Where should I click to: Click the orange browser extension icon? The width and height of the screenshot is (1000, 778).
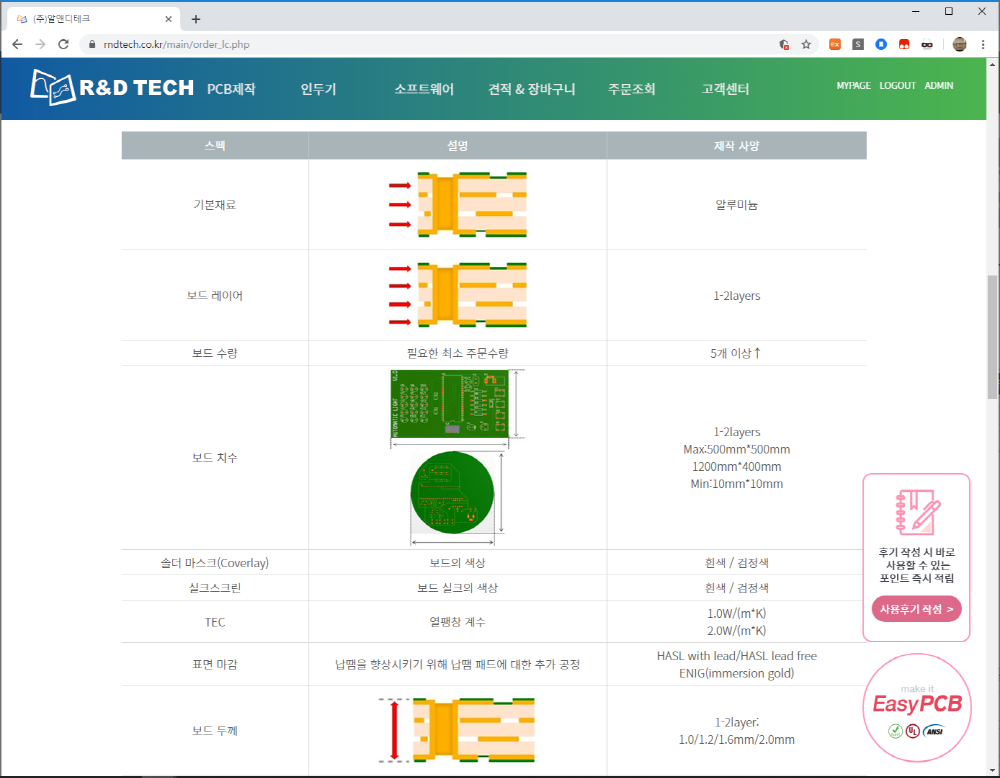835,44
